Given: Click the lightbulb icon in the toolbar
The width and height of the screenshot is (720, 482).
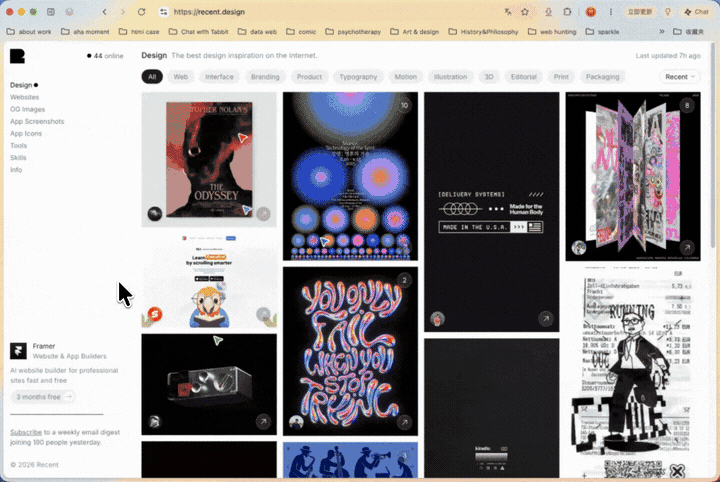Looking at the screenshot, I should point(668,12).
